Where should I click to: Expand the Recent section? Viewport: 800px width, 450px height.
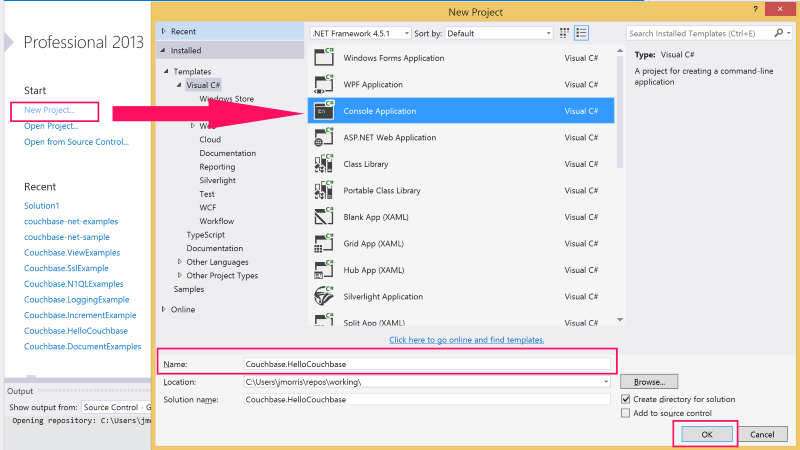[164, 31]
